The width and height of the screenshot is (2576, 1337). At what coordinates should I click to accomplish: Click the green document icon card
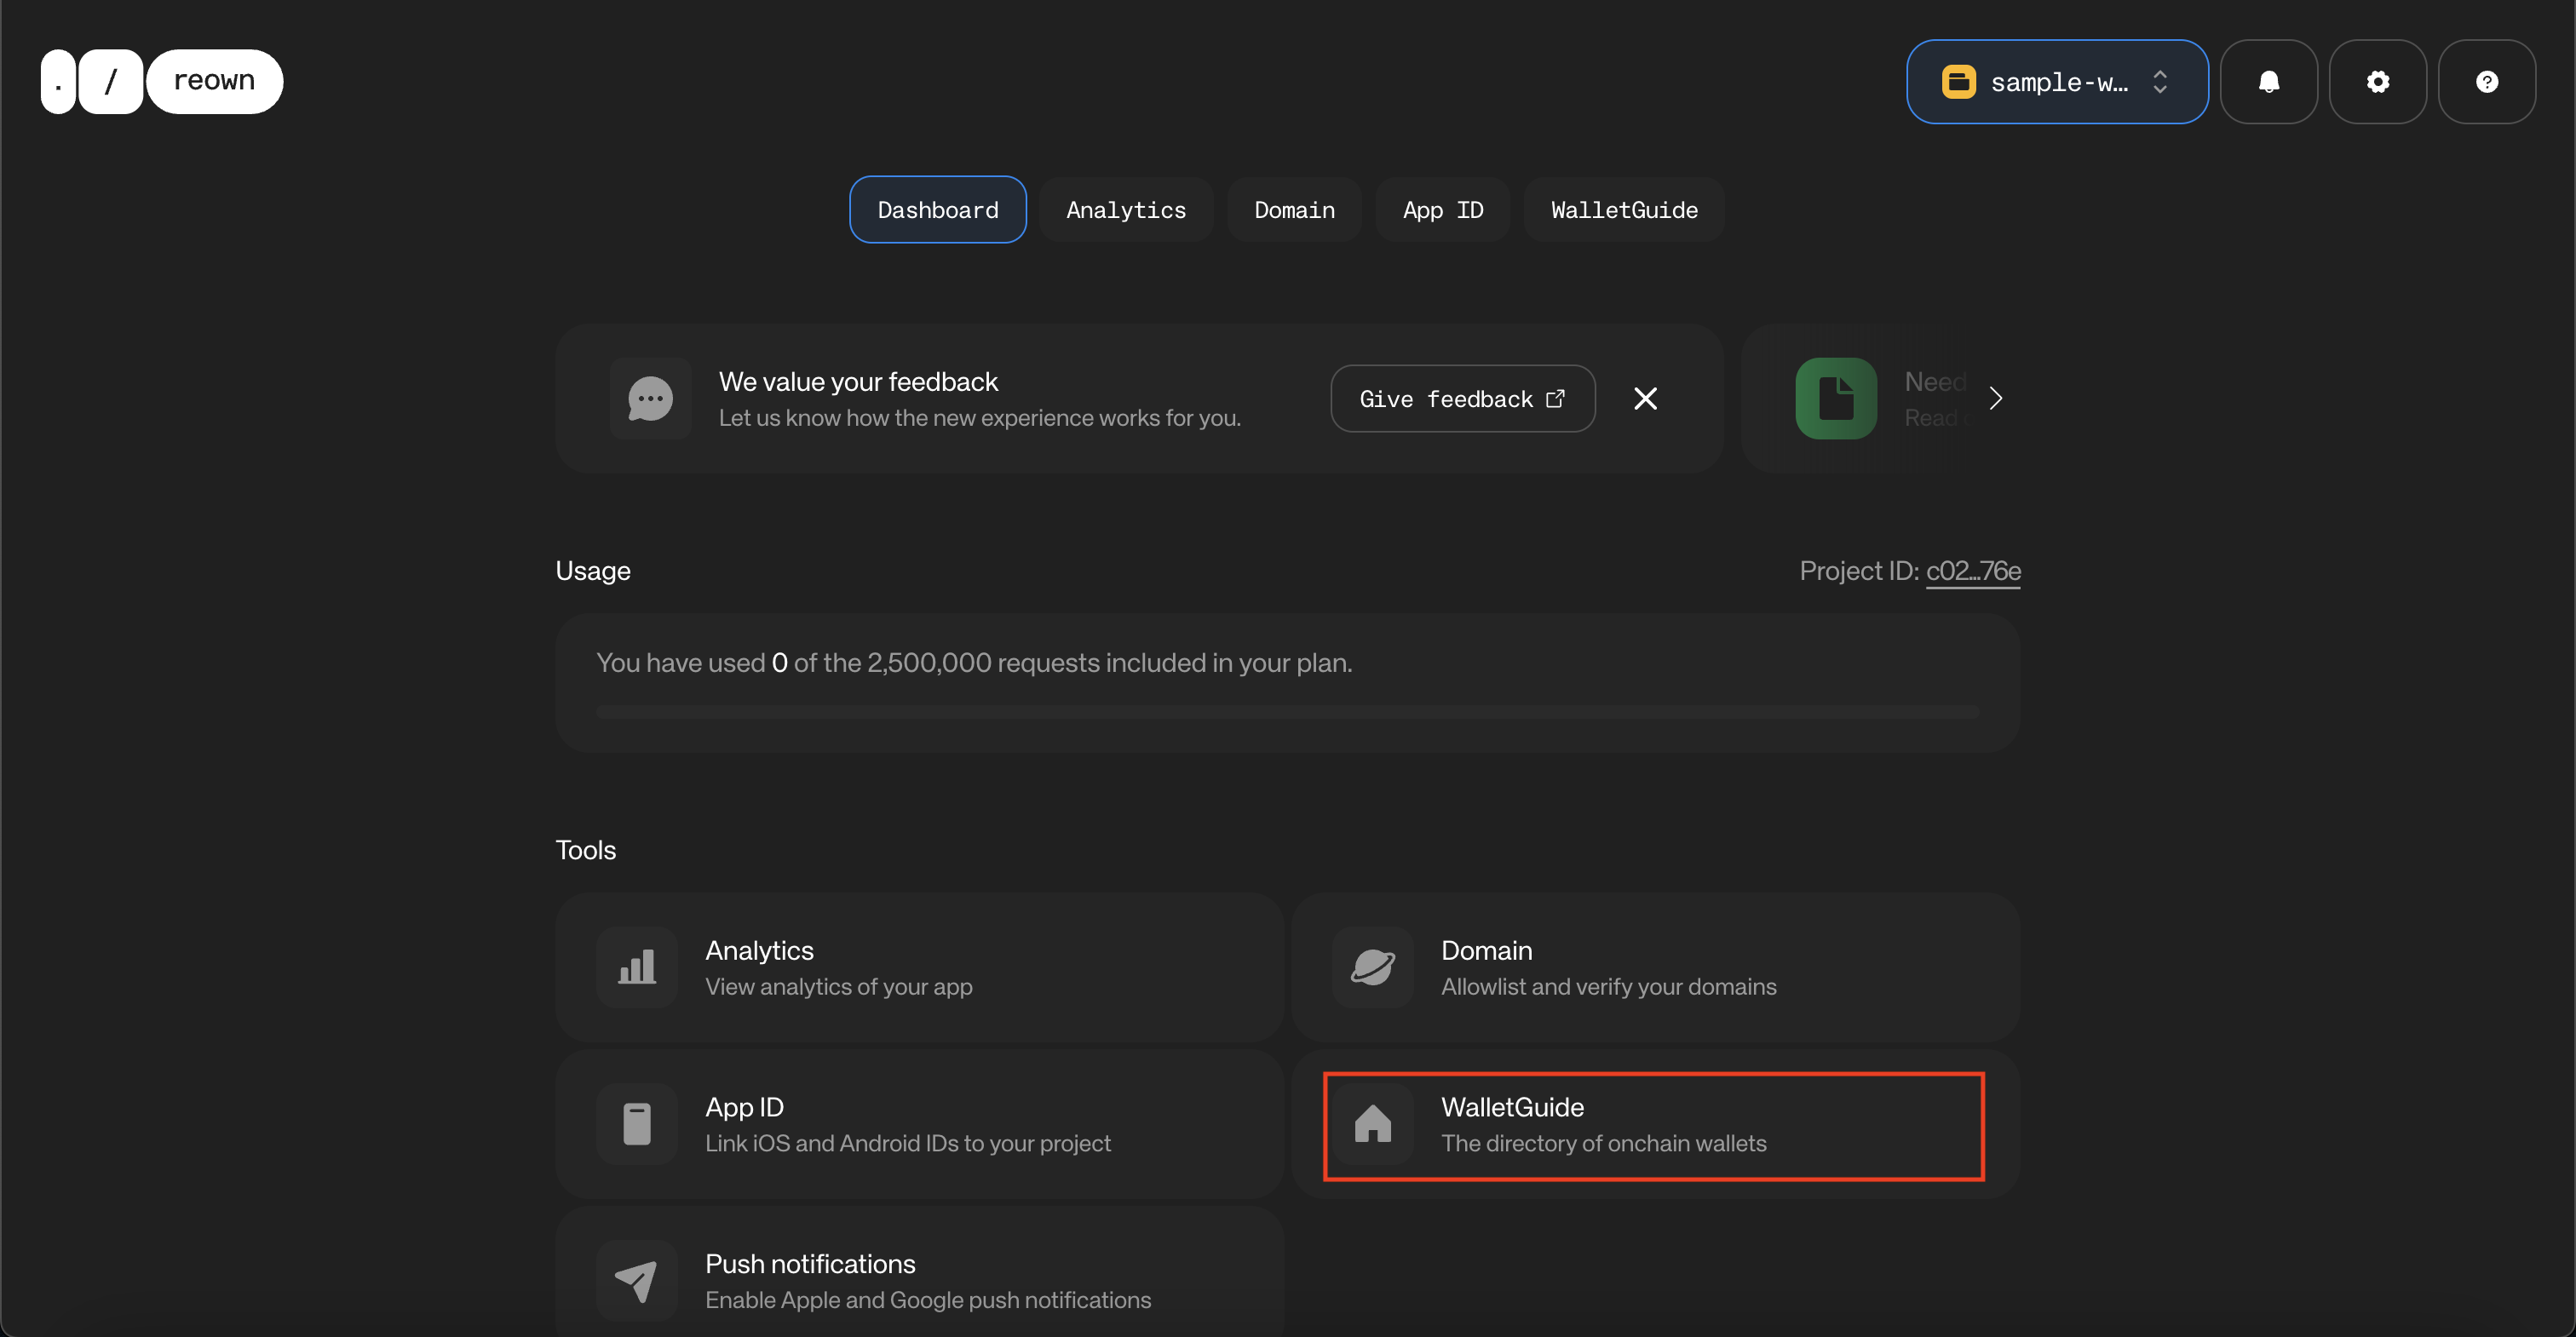pos(1836,398)
